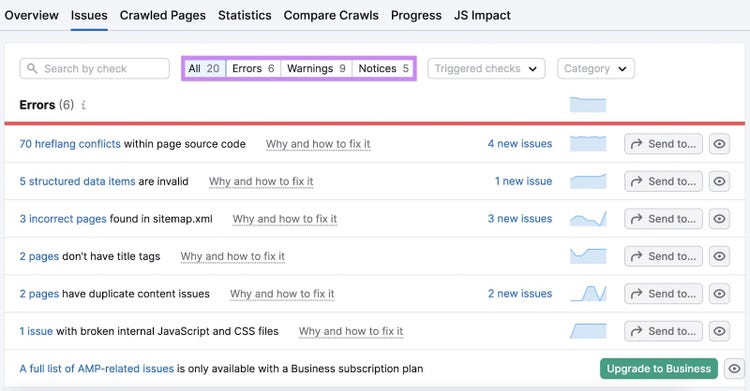Open the Overview tab

click(x=32, y=15)
